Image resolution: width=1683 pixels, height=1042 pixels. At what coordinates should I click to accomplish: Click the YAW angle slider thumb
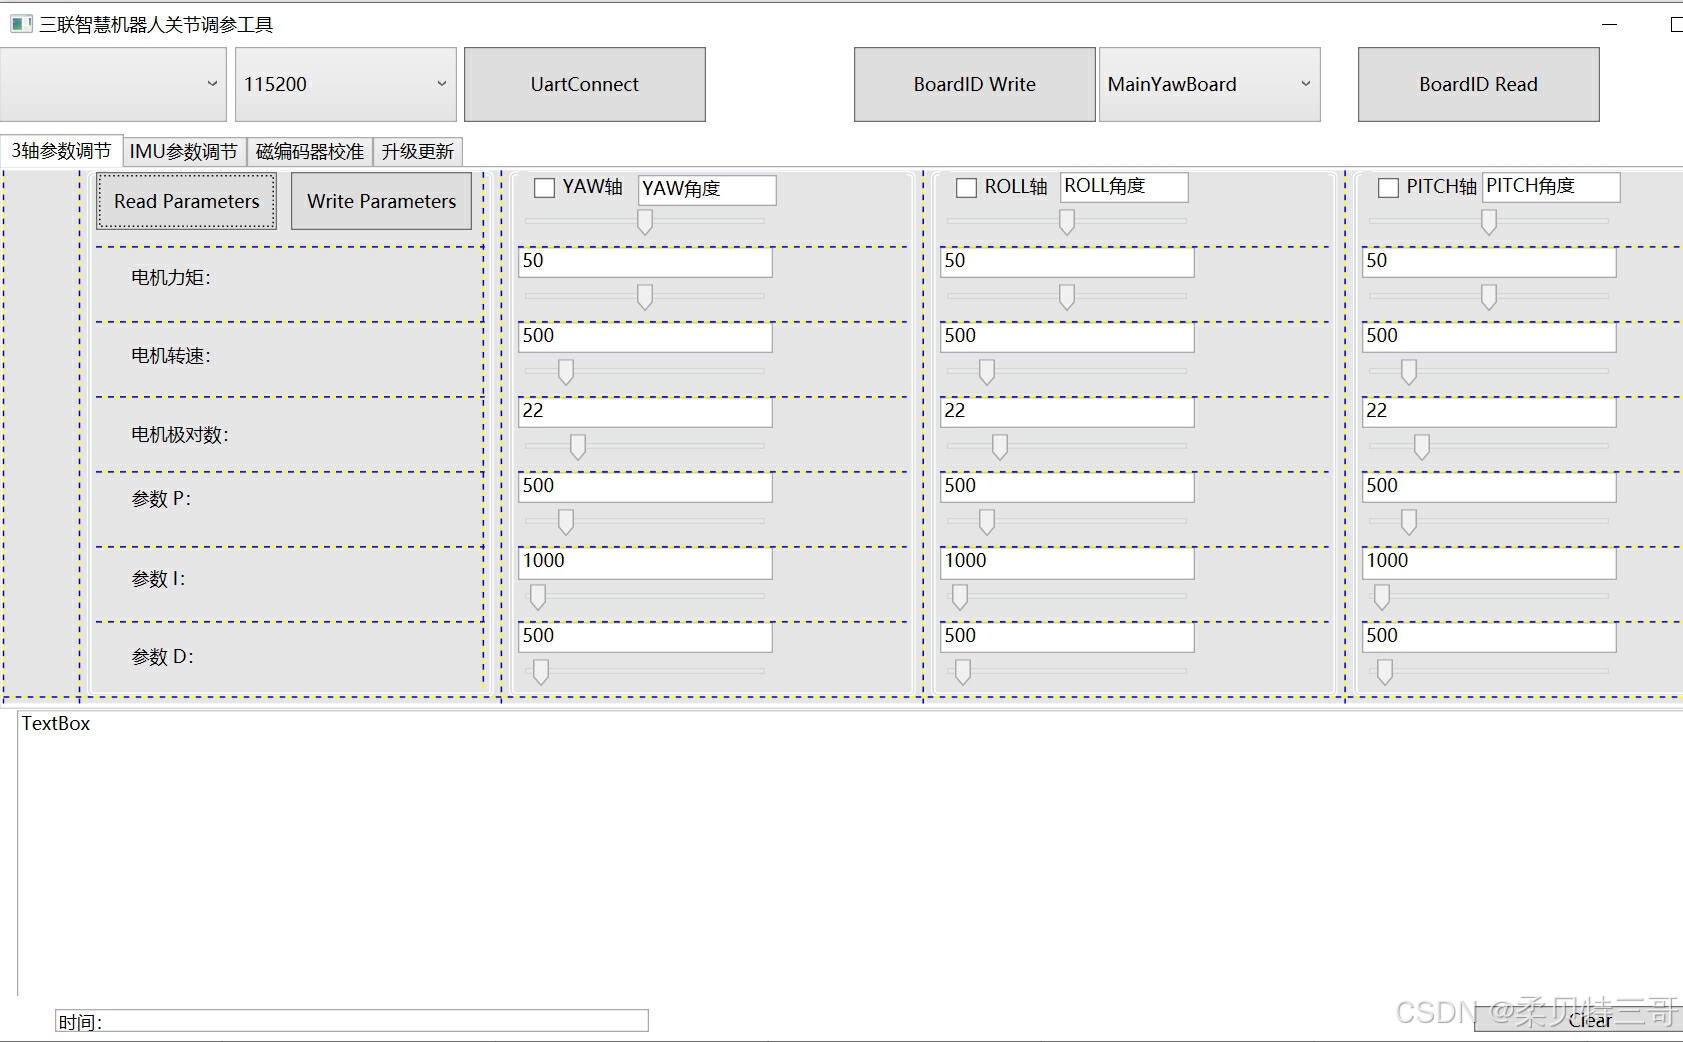[x=645, y=222]
